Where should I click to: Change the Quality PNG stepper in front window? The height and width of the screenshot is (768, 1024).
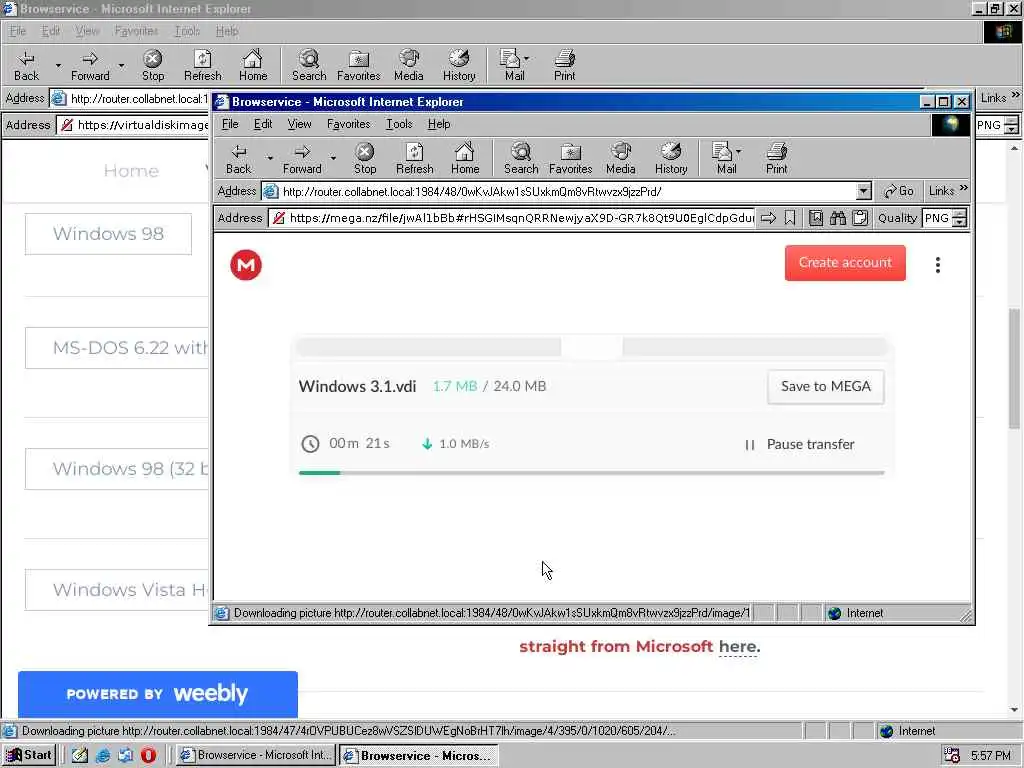959,218
